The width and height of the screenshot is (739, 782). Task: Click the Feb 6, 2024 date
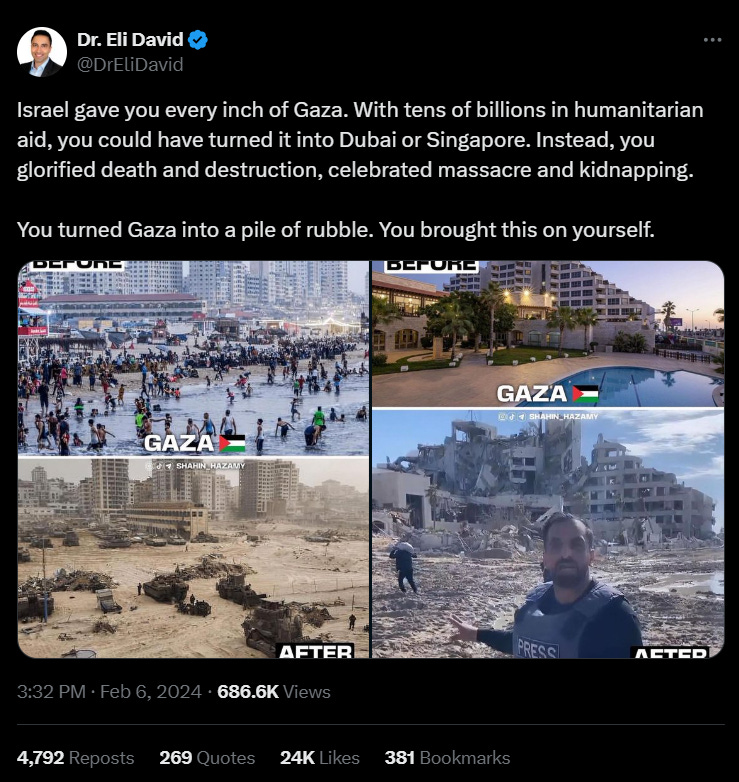151,692
